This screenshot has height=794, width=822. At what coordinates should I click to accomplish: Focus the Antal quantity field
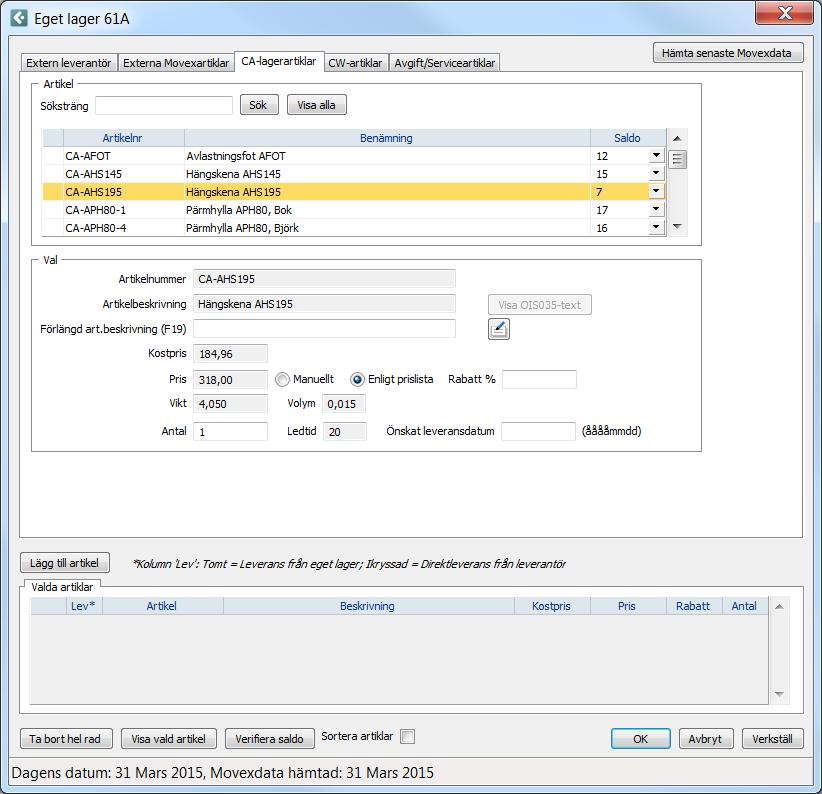(230, 431)
